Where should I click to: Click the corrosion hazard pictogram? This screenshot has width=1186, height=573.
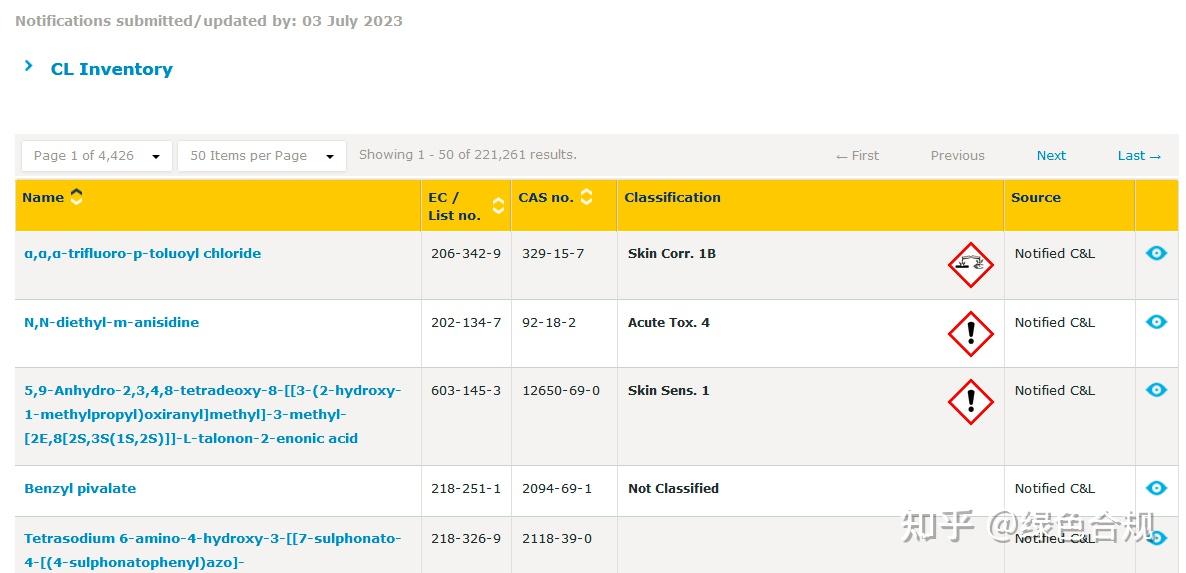[x=970, y=265]
